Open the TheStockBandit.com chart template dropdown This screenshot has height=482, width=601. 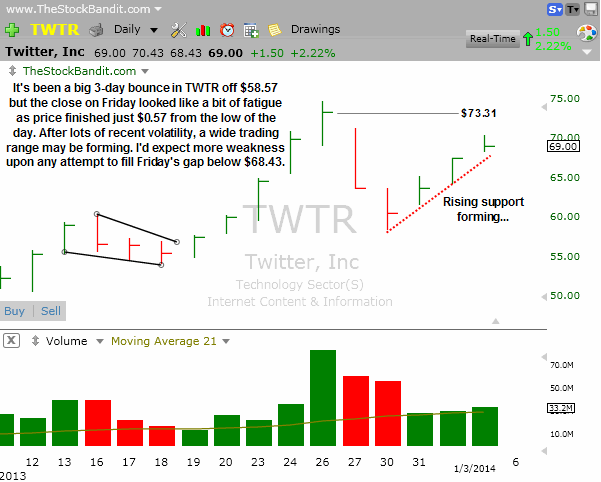pyautogui.click(x=145, y=71)
